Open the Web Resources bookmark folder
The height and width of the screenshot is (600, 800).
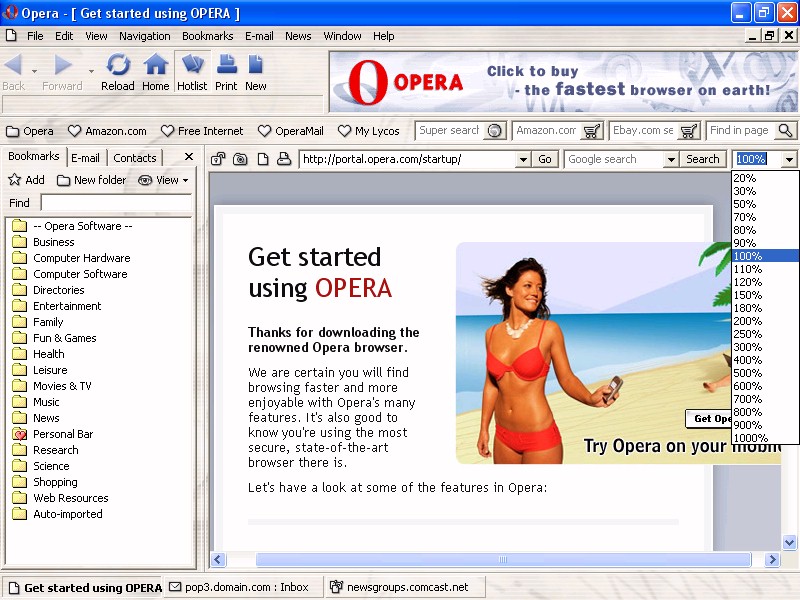[60, 498]
